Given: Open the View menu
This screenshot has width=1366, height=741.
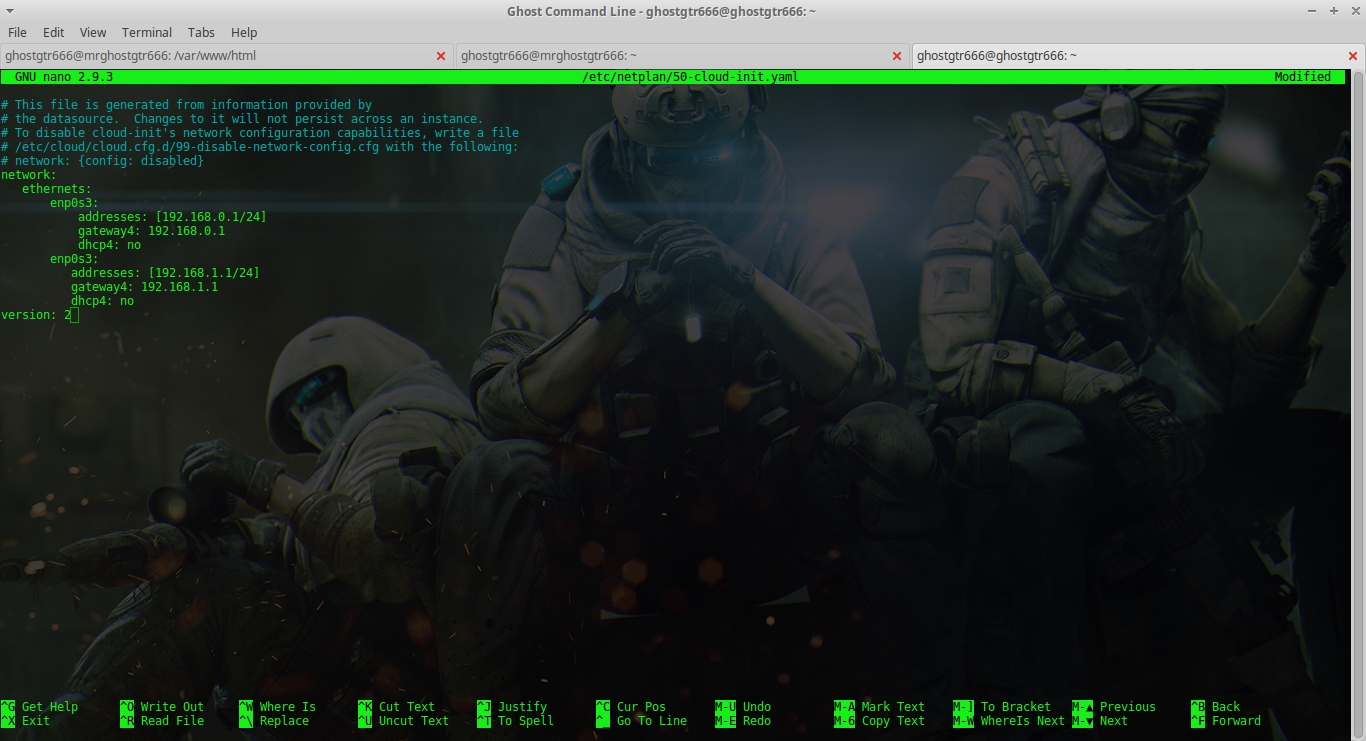Looking at the screenshot, I should [x=93, y=32].
